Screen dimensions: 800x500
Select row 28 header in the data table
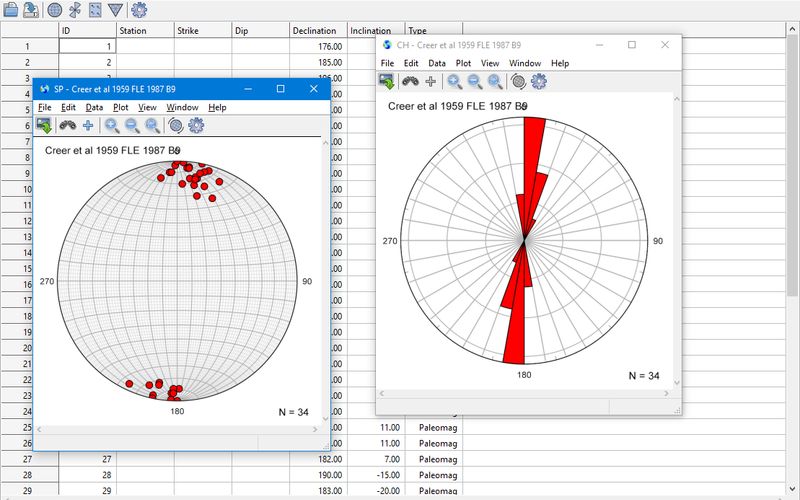pos(28,475)
